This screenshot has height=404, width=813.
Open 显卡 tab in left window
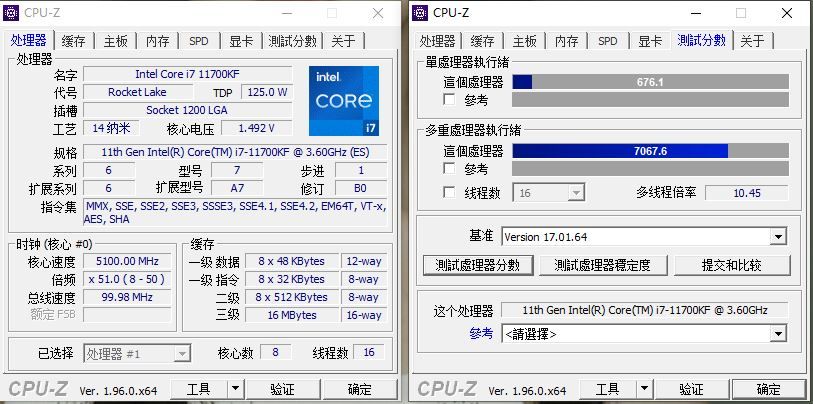pyautogui.click(x=242, y=41)
